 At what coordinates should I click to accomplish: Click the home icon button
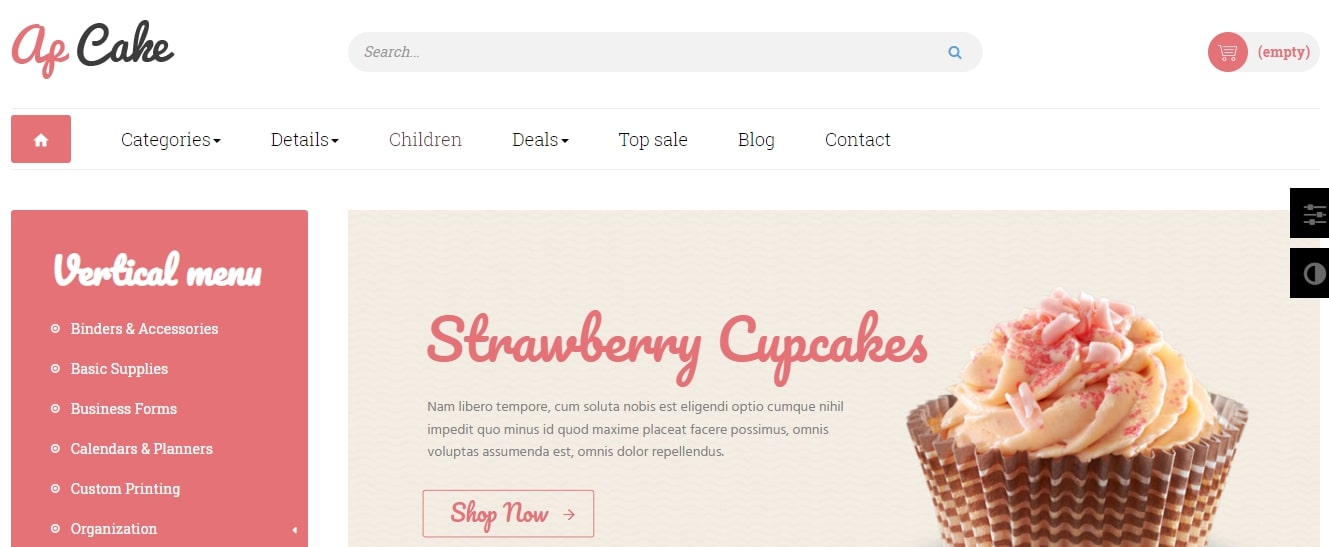41,139
